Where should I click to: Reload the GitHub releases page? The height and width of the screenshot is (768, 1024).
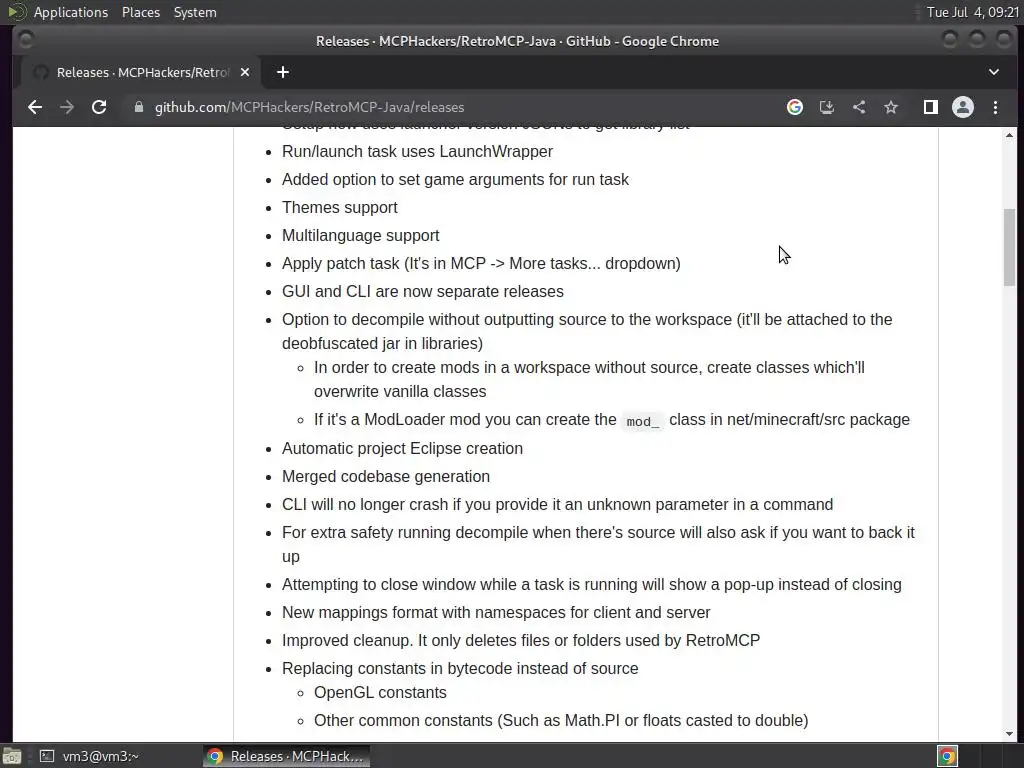click(99, 107)
